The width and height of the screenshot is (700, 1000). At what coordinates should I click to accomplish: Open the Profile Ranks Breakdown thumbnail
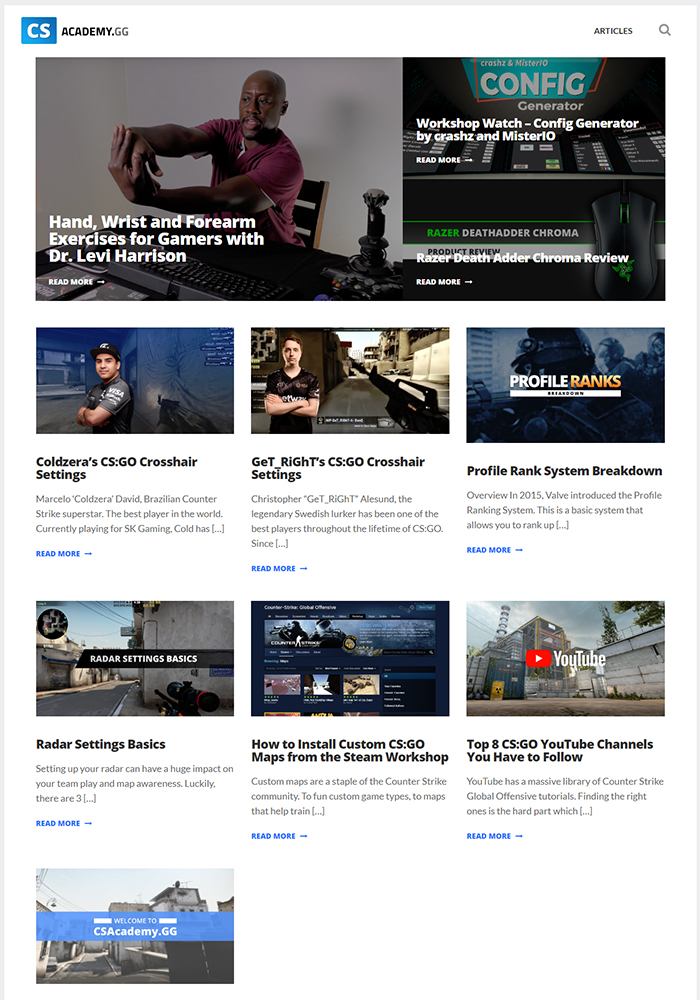(565, 385)
